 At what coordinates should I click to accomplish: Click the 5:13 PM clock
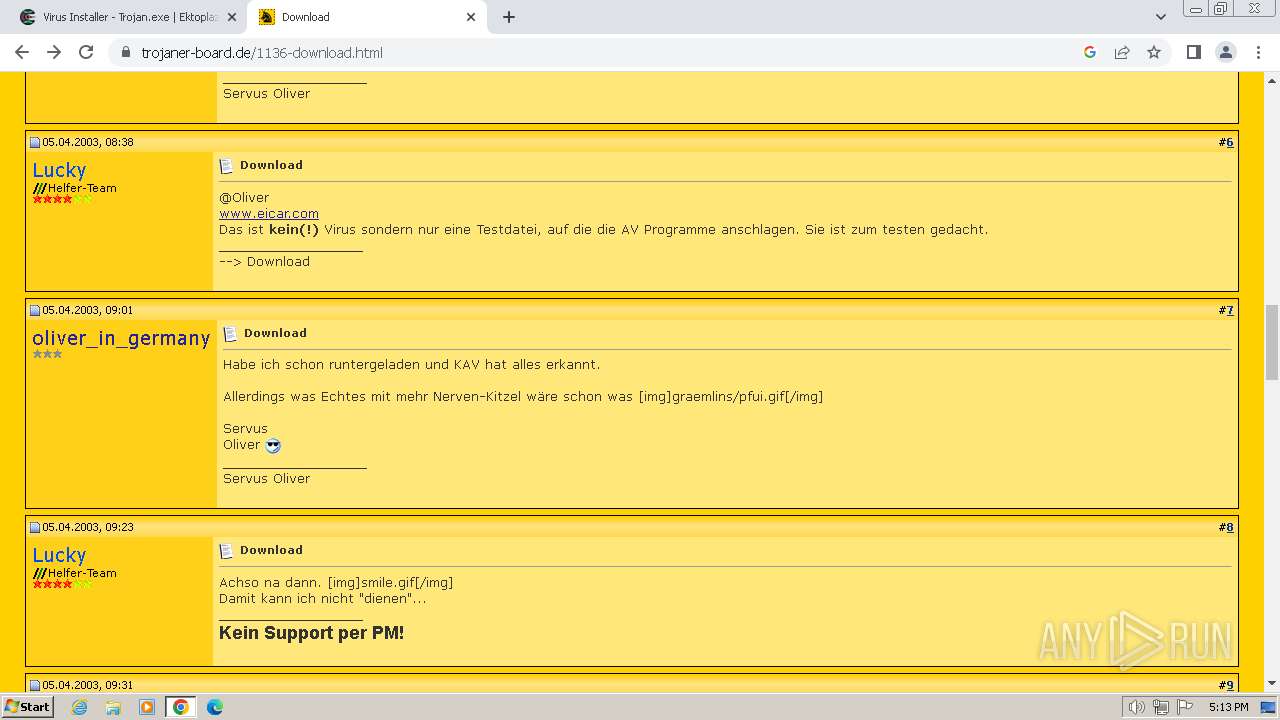point(1228,707)
